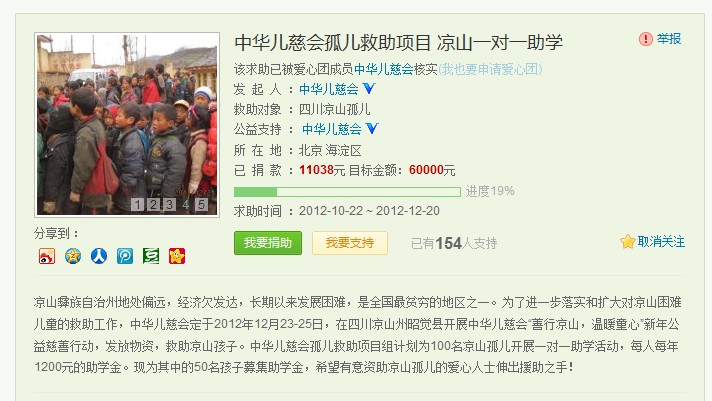Select gallery image number 3
The height and width of the screenshot is (401, 712).
pos(169,204)
